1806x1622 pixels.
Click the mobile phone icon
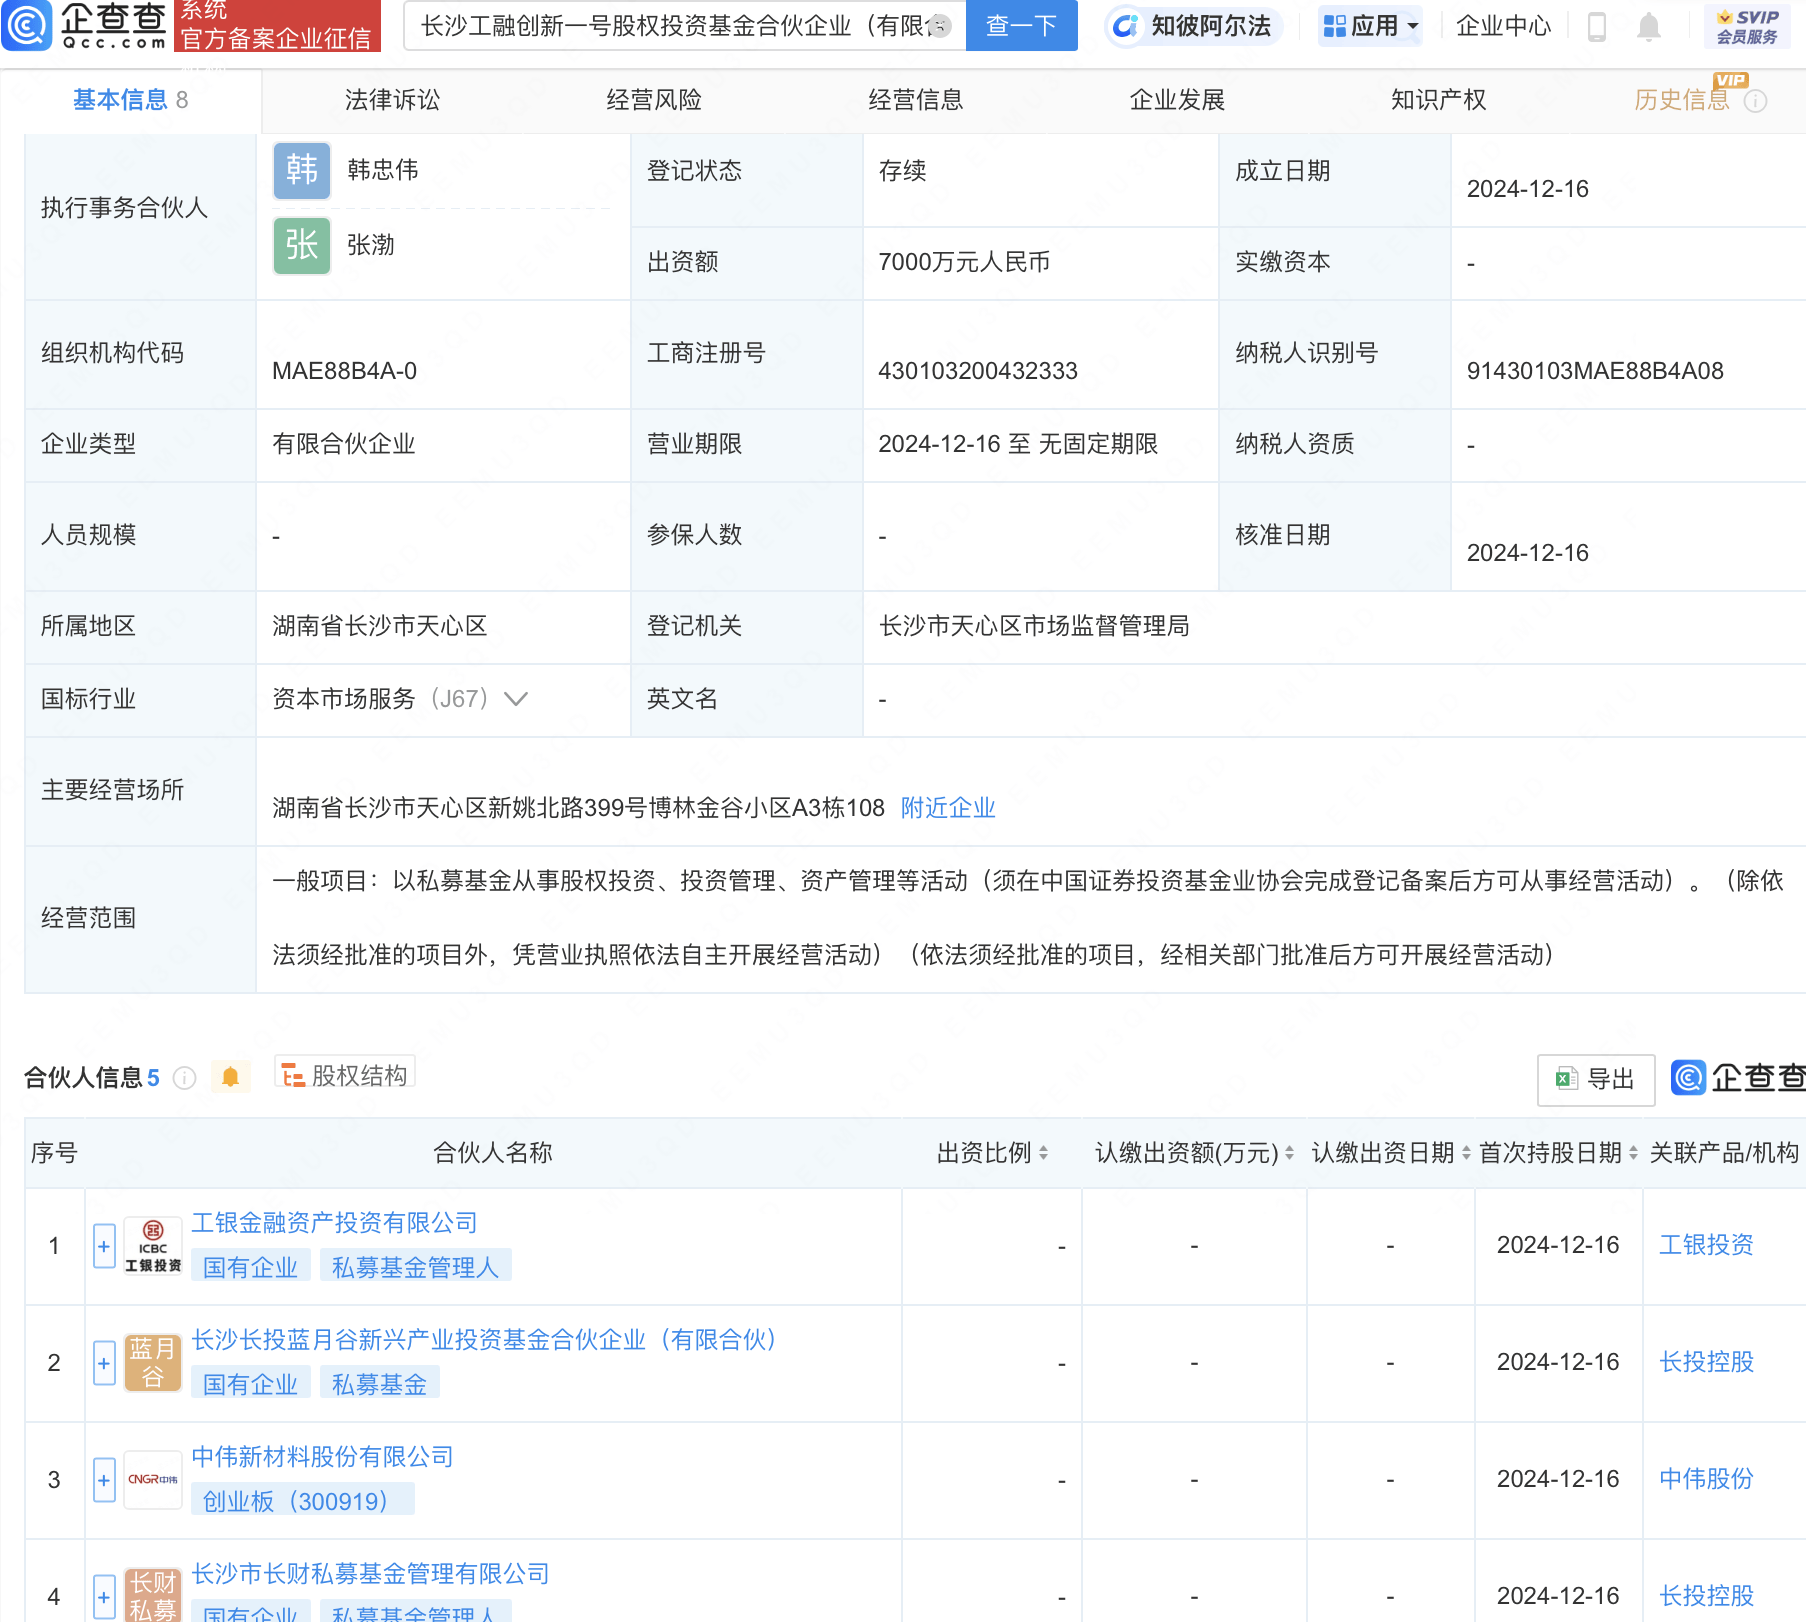coord(1597,26)
